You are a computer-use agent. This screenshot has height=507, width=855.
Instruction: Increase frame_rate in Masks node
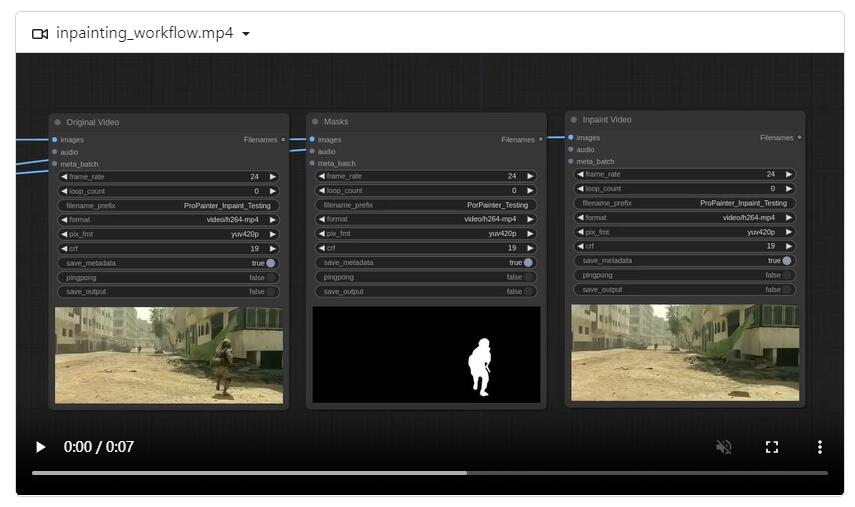(529, 176)
